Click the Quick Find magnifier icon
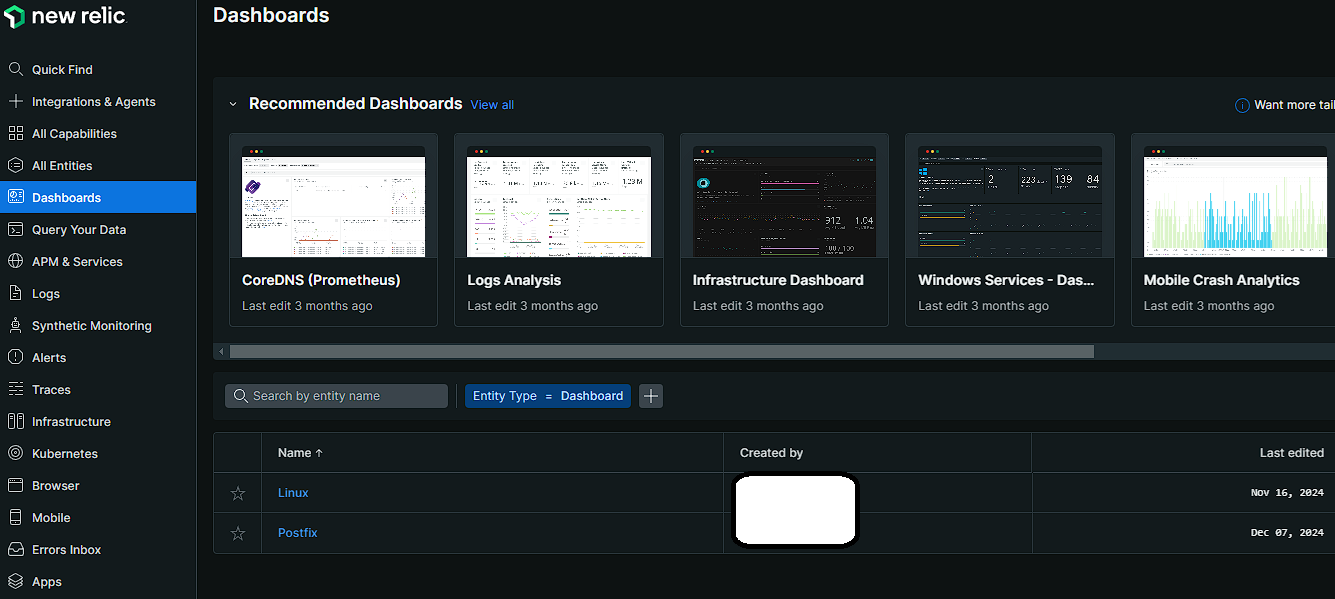 tap(15, 69)
